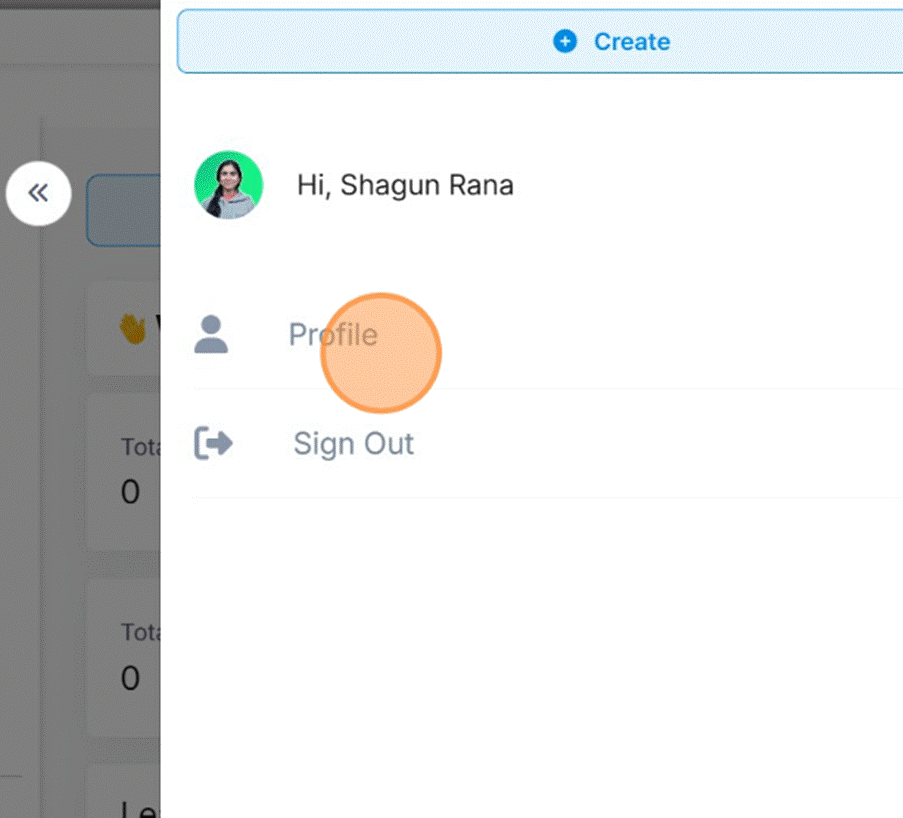
Task: Click Shagun Rana's avatar photo
Action: [x=228, y=185]
